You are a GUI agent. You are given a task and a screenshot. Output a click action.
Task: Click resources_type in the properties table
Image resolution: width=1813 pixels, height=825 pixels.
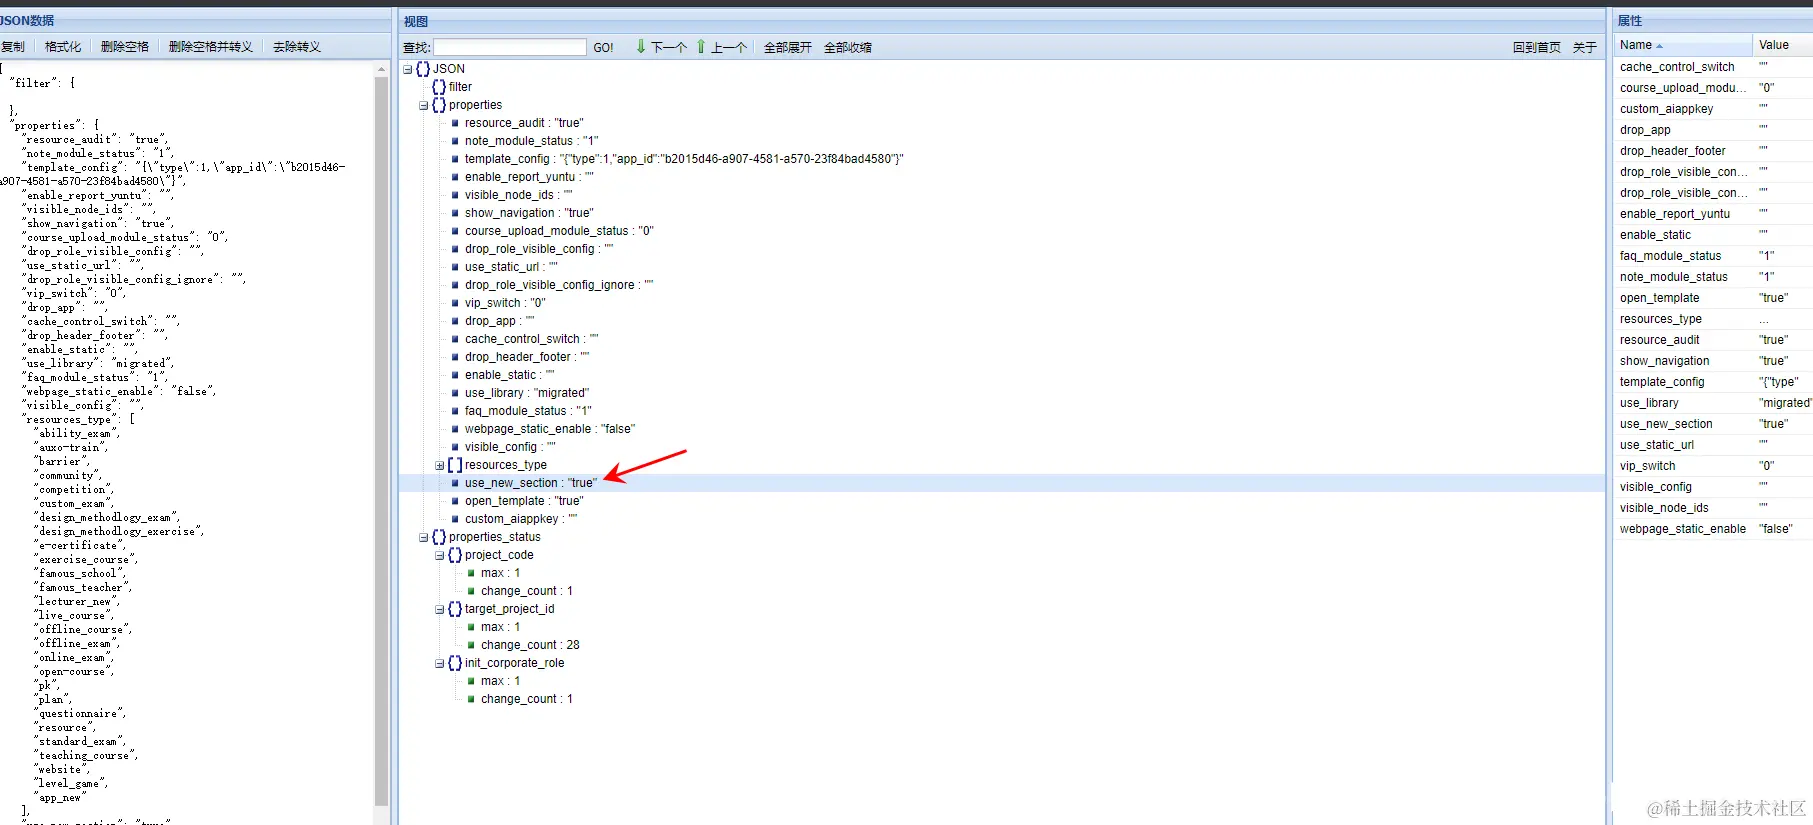point(1660,319)
